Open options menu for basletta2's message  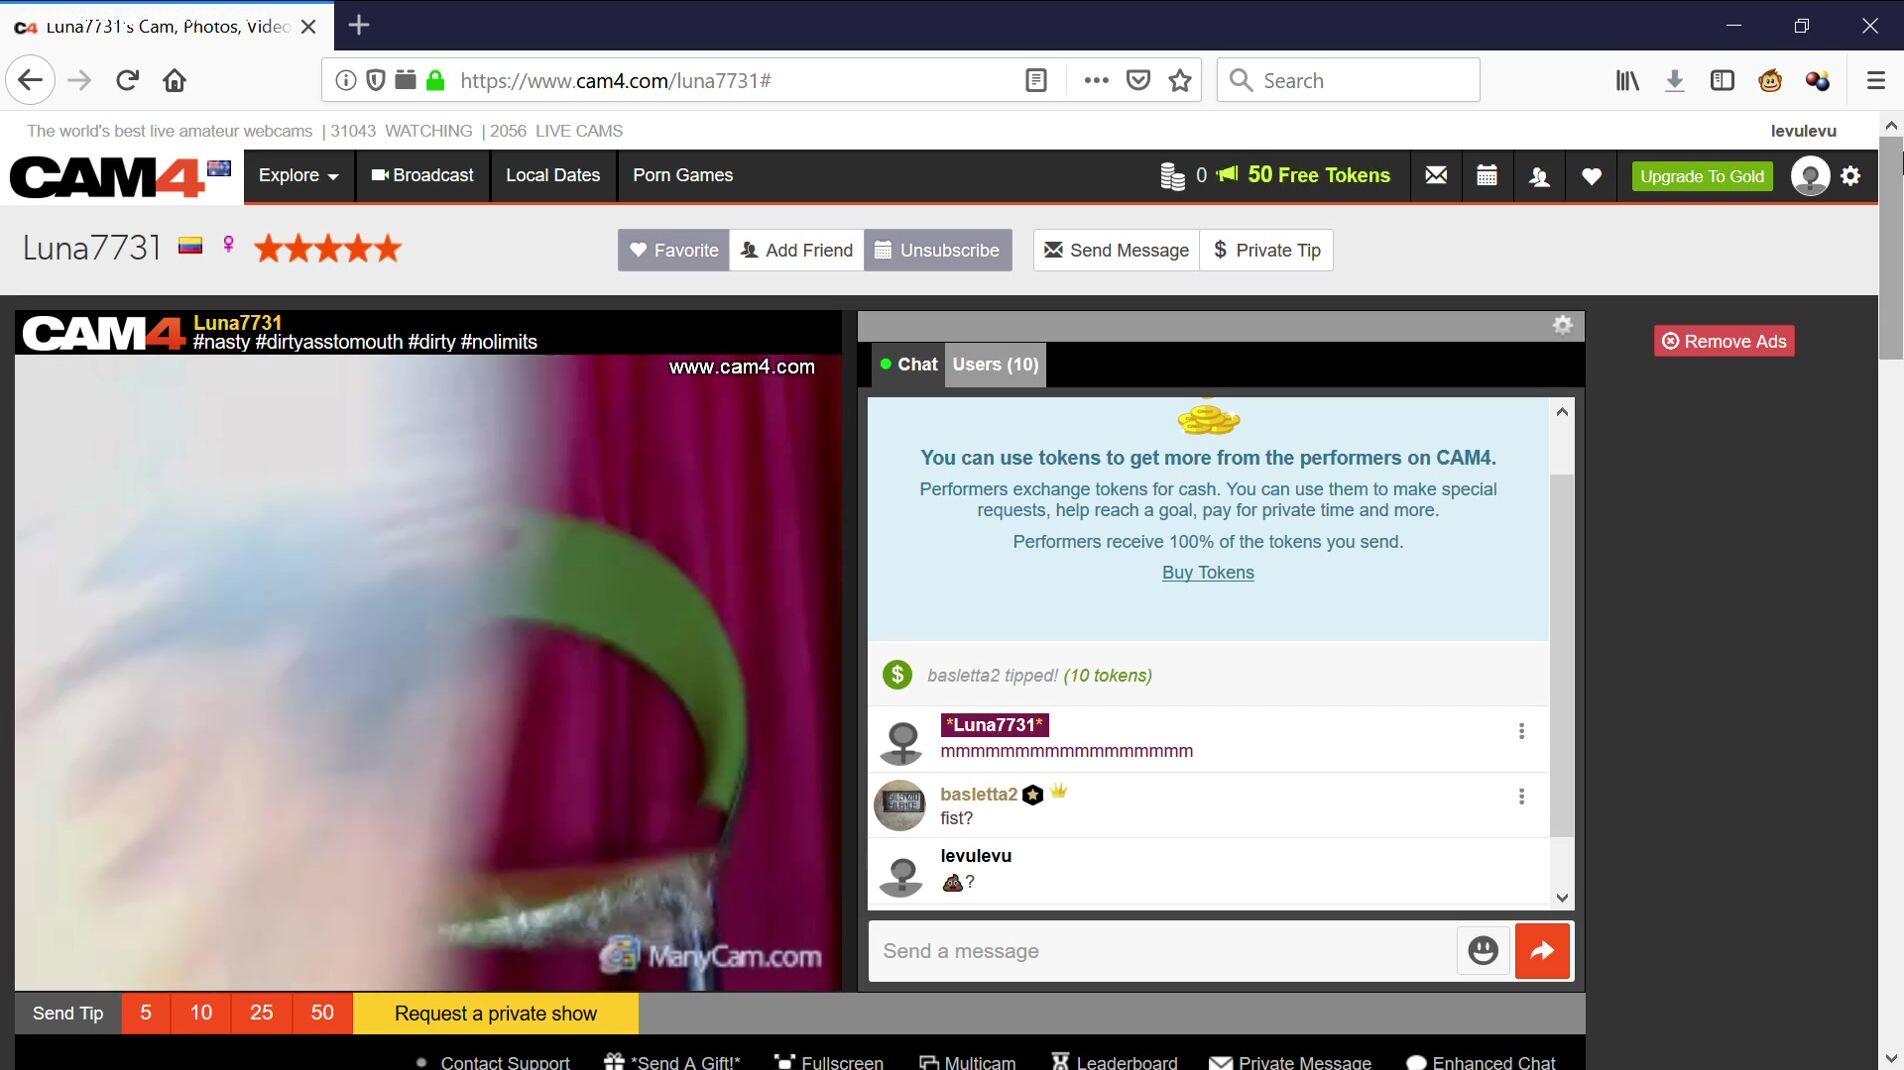point(1521,796)
